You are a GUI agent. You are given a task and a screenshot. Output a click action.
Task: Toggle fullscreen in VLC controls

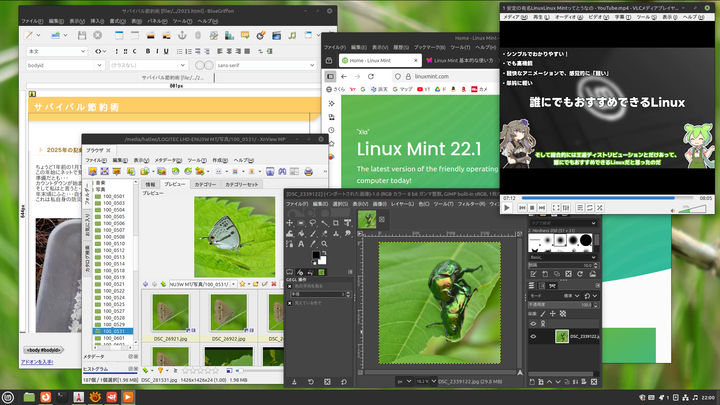[x=556, y=208]
